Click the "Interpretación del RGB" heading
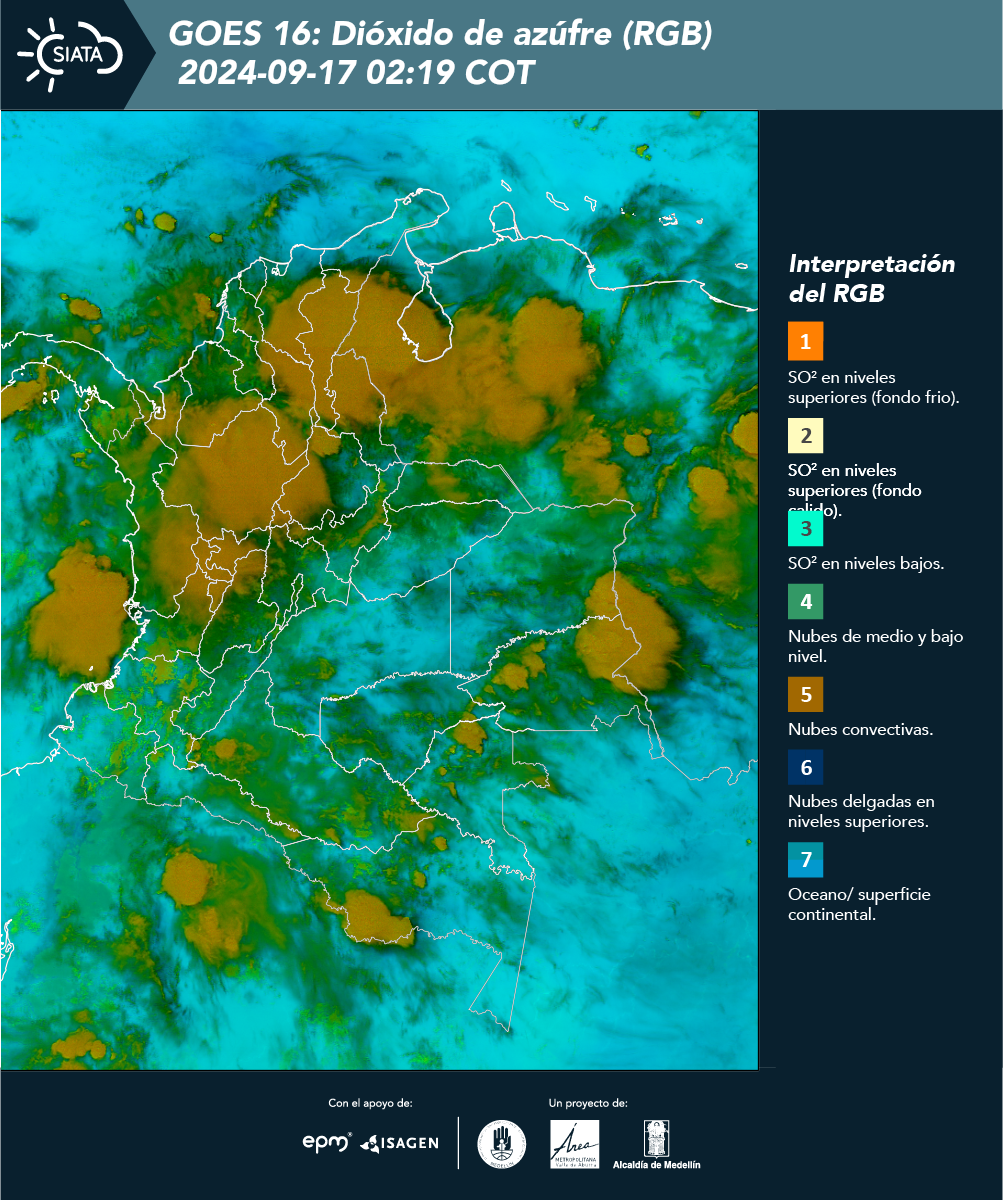The image size is (1003, 1200). pyautogui.click(x=872, y=279)
